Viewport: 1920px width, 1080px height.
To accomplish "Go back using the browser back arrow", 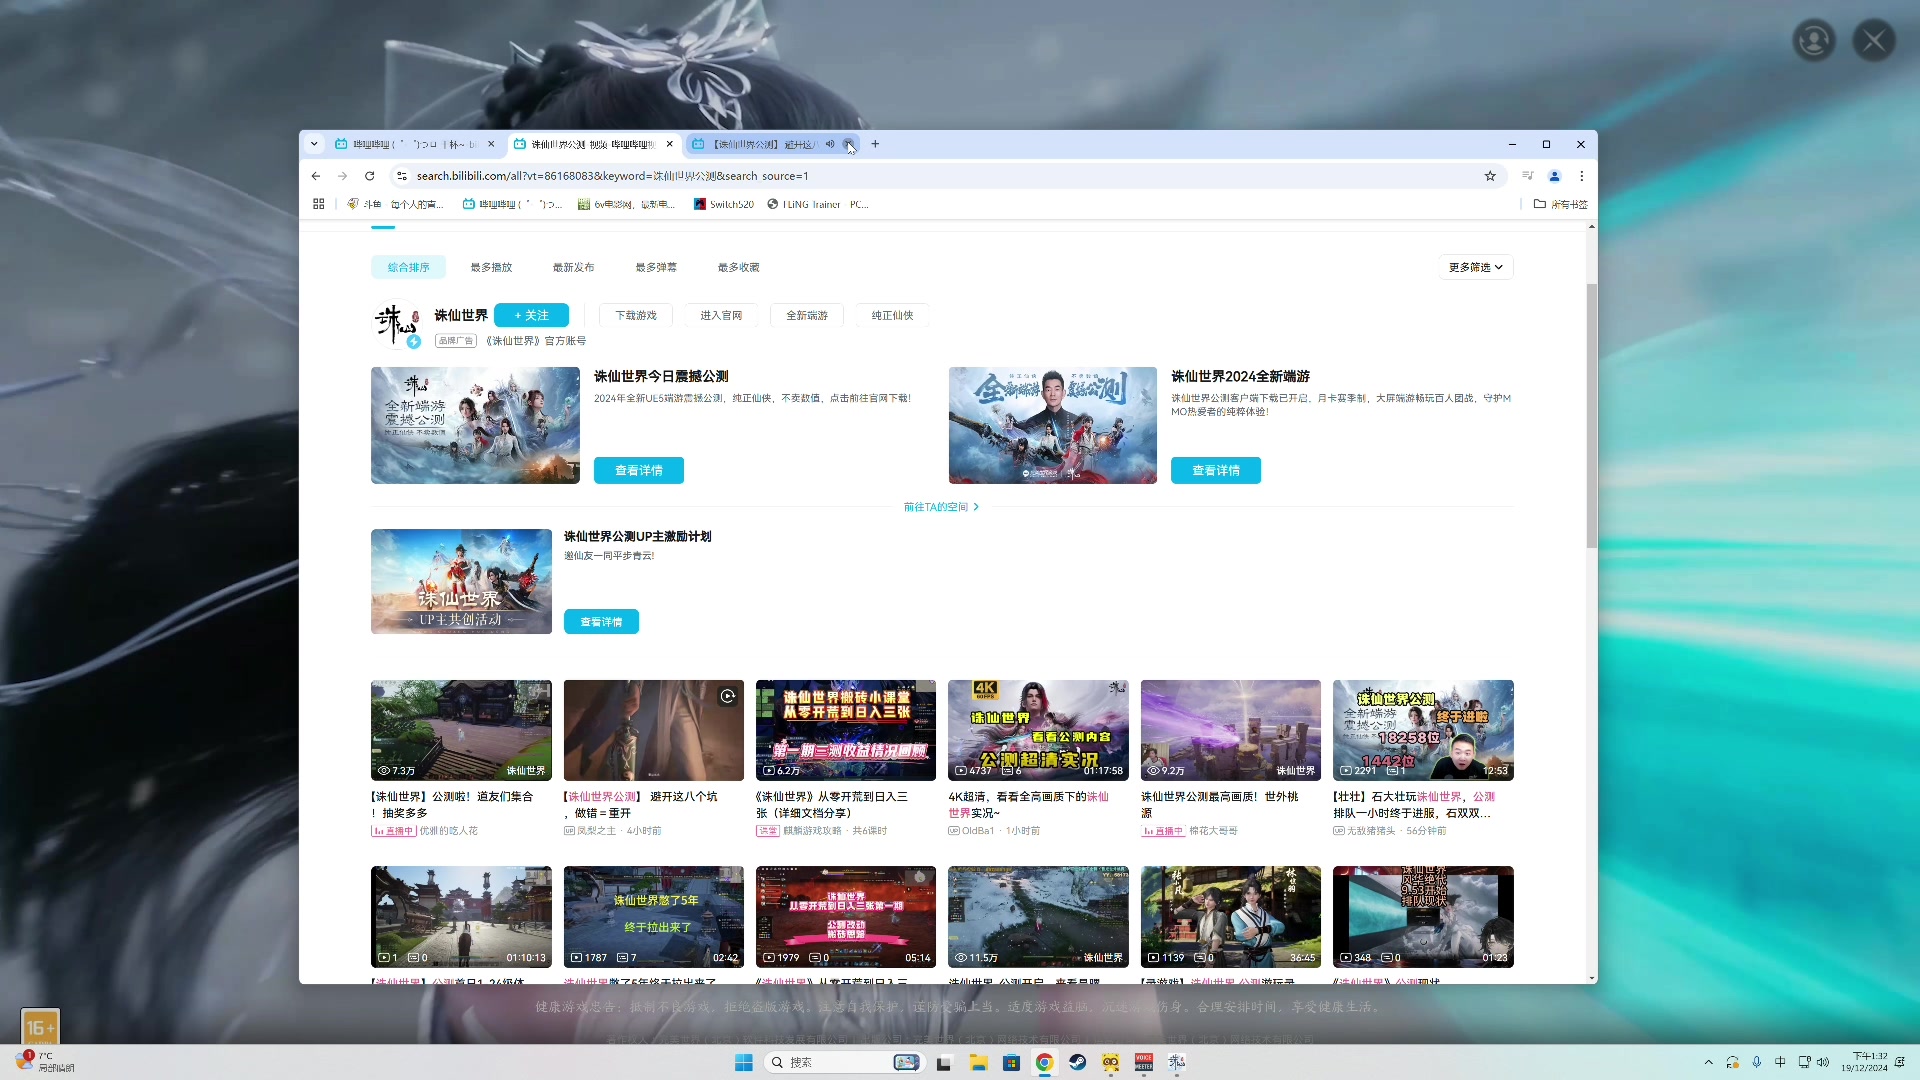I will 316,176.
